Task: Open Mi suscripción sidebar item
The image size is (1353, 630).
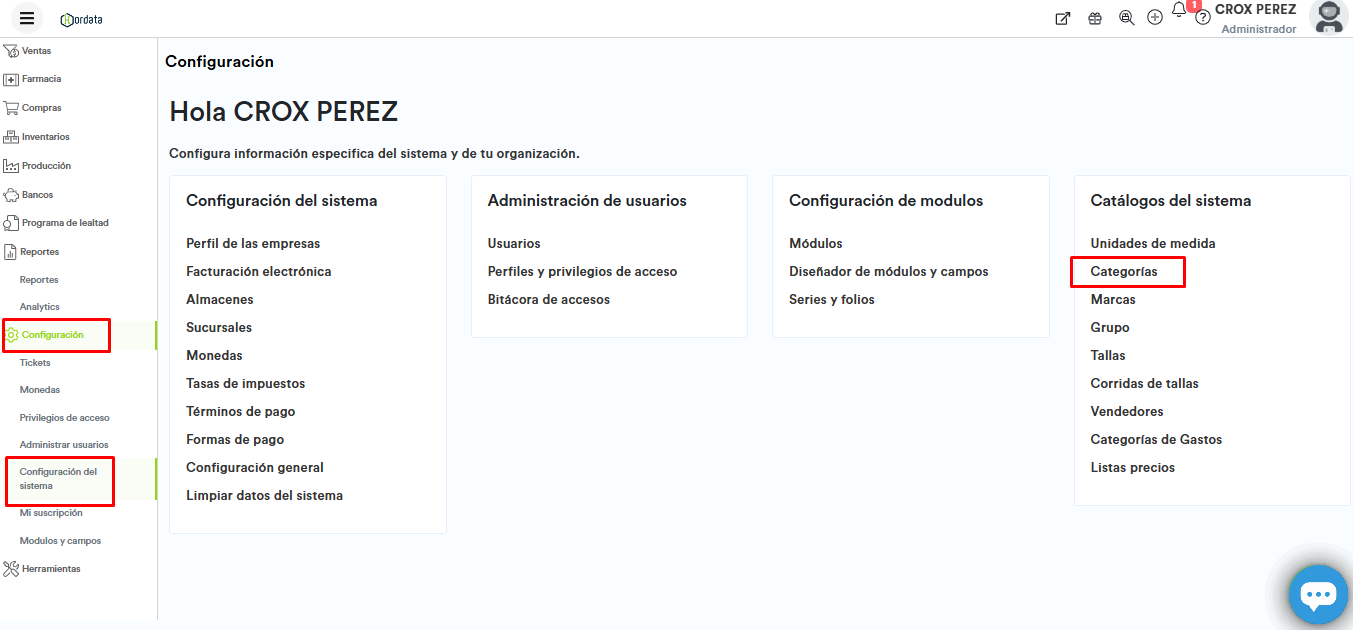Action: click(51, 513)
